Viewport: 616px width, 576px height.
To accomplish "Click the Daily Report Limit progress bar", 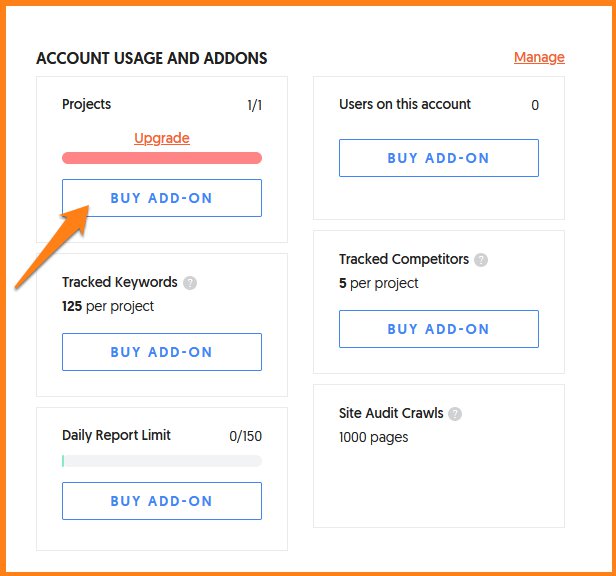I will coord(162,461).
